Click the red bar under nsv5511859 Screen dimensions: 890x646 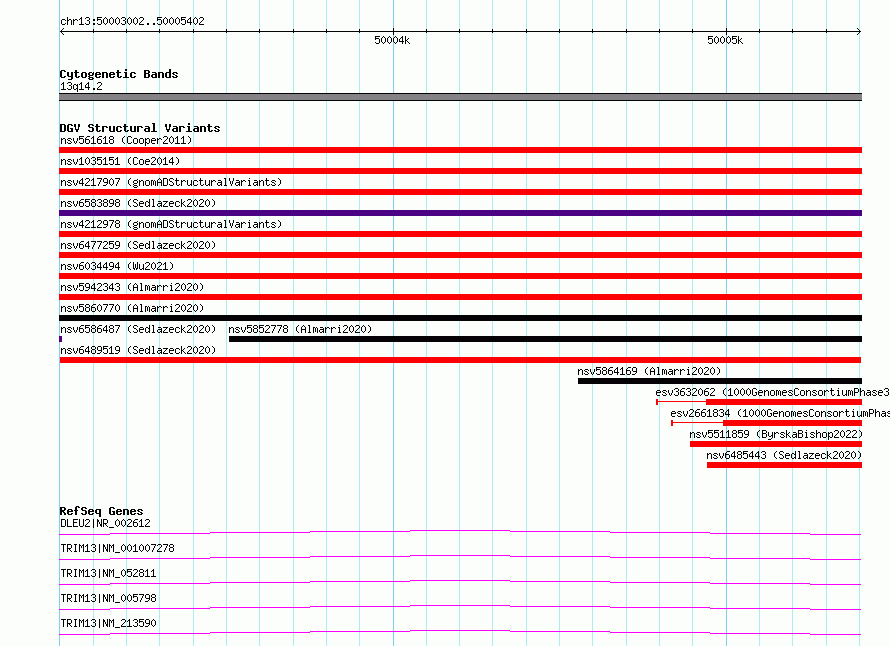[776, 444]
